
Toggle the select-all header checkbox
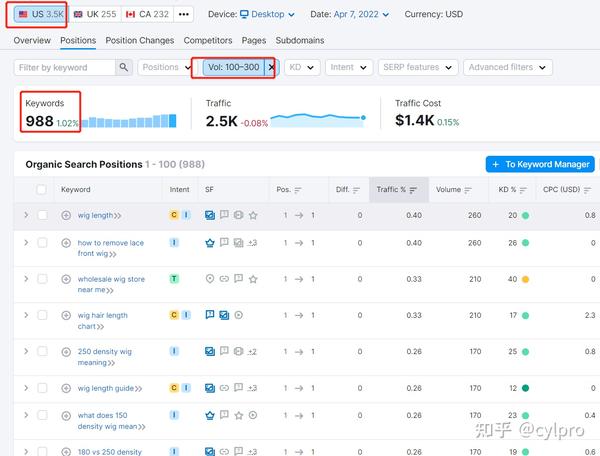pos(41,189)
